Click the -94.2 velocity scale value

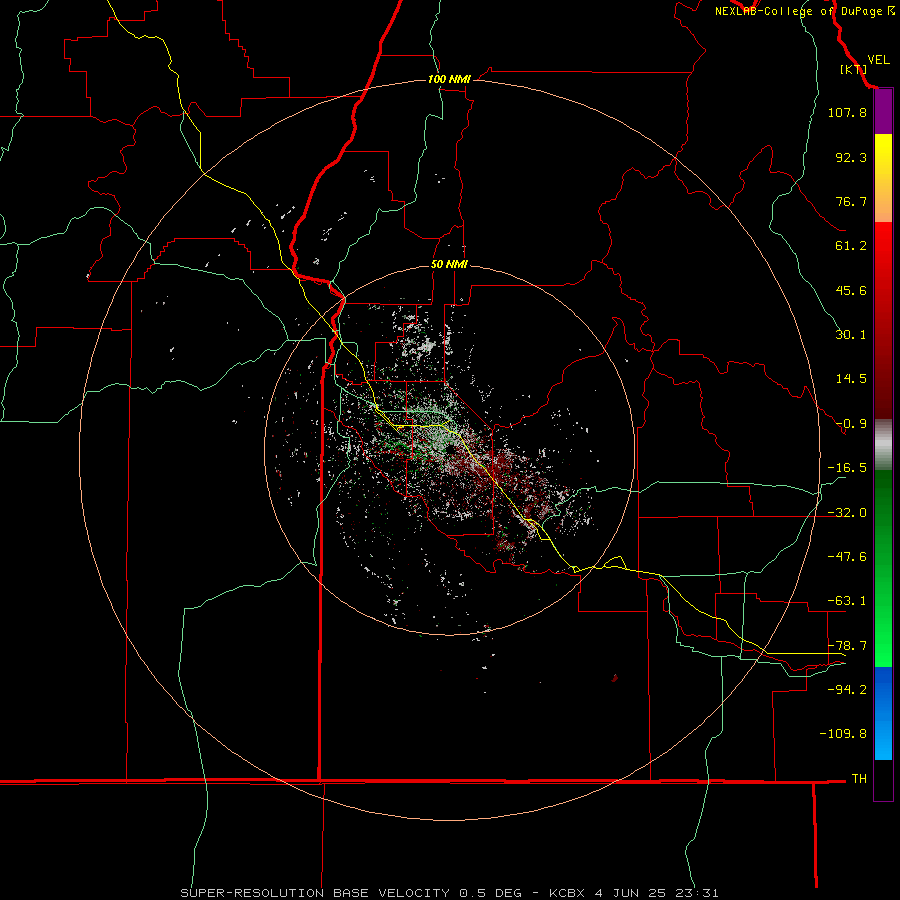pyautogui.click(x=847, y=689)
